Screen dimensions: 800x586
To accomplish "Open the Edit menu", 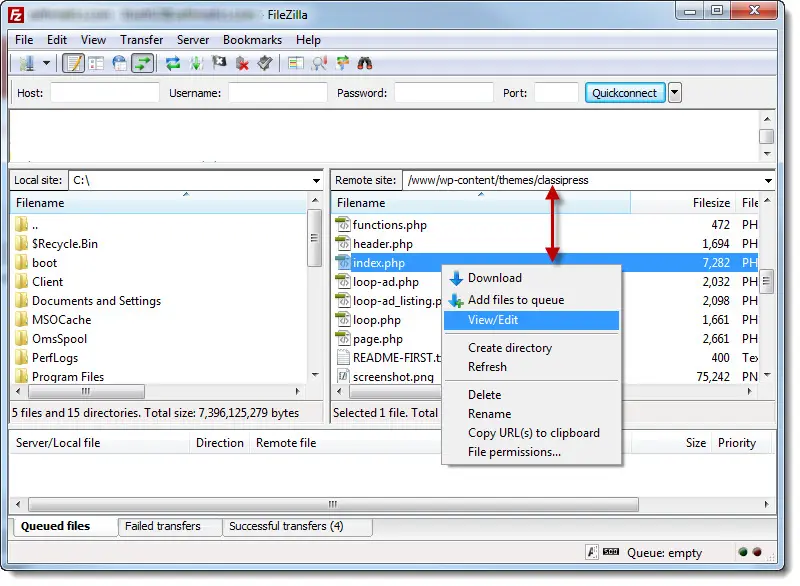I will 57,40.
